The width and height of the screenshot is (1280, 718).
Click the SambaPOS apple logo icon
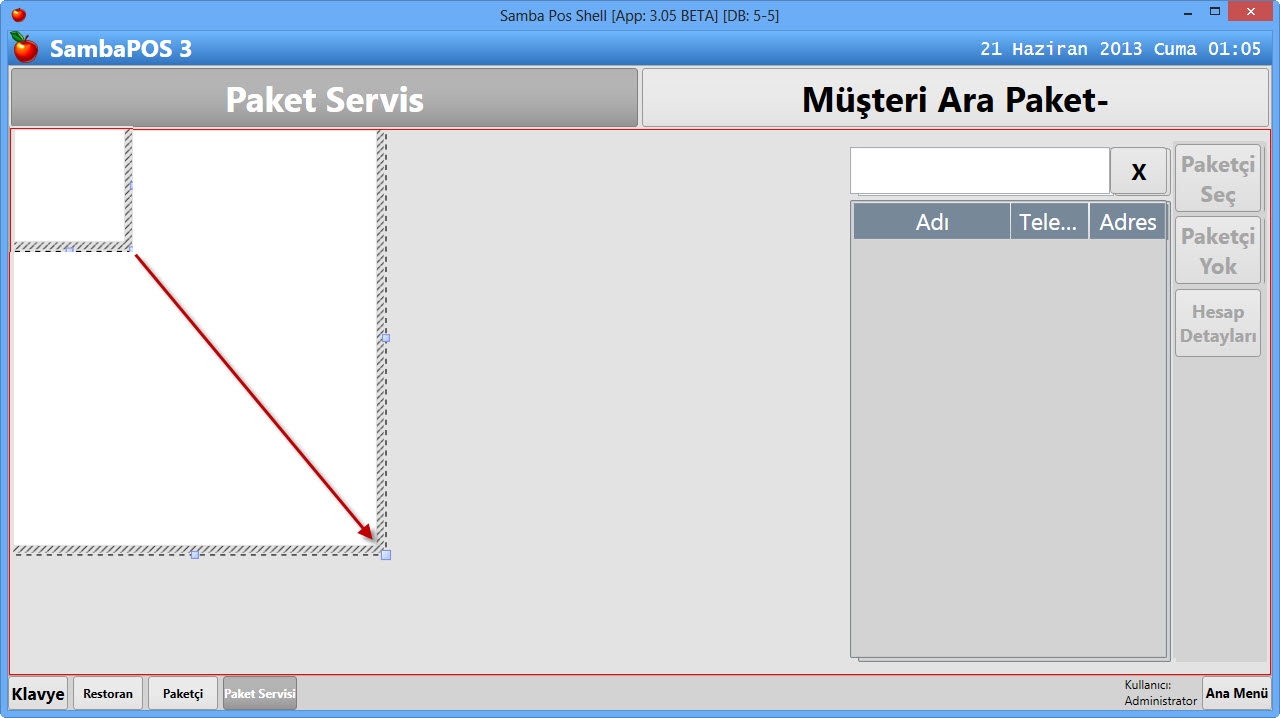(24, 47)
